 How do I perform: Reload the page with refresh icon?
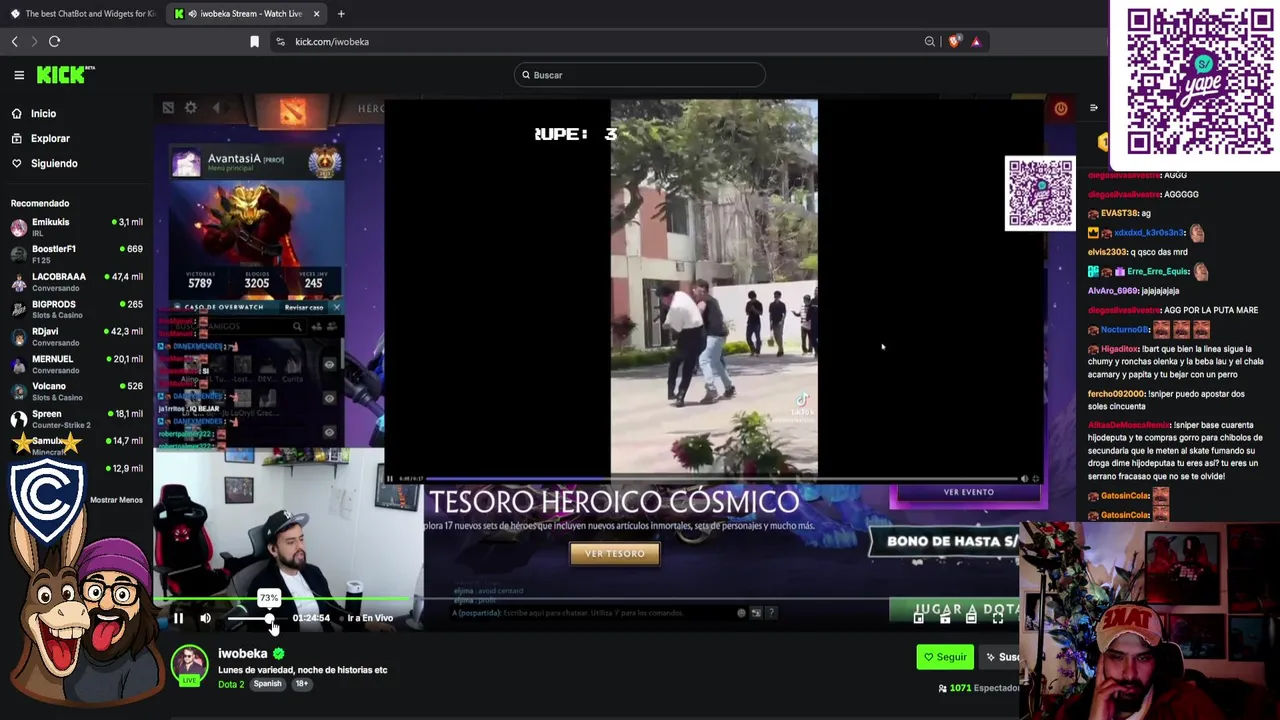55,41
